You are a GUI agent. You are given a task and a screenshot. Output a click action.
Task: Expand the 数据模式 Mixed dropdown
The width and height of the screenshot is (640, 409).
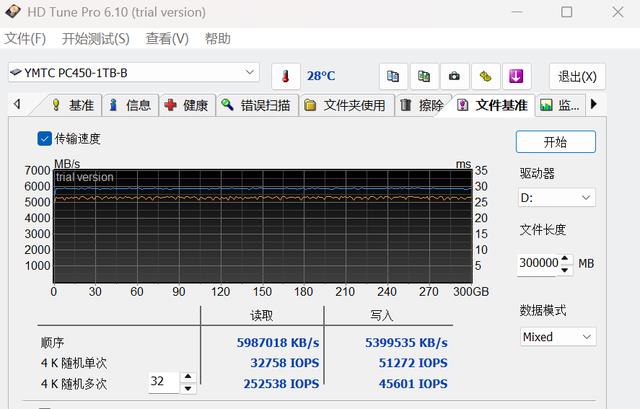(557, 337)
